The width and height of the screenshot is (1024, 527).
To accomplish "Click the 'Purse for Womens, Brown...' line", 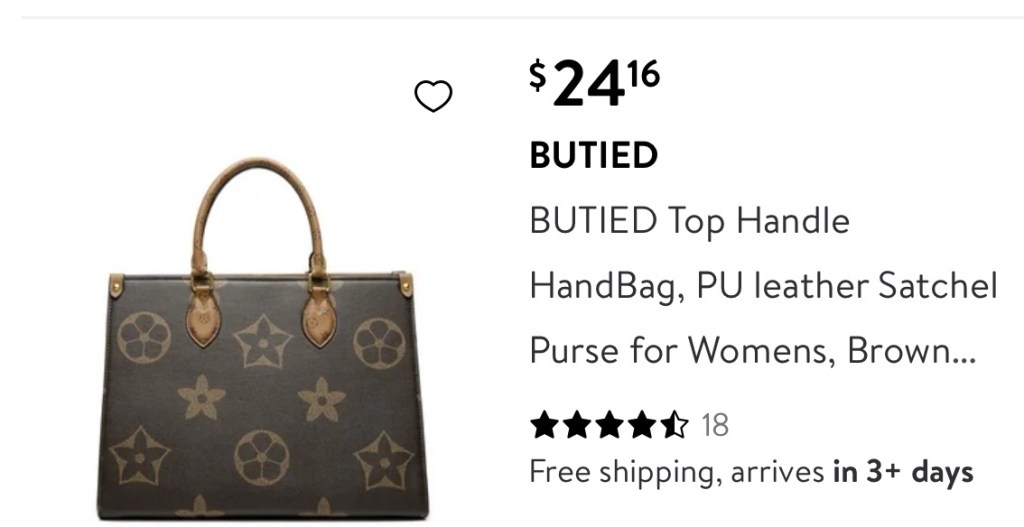I will [x=752, y=351].
